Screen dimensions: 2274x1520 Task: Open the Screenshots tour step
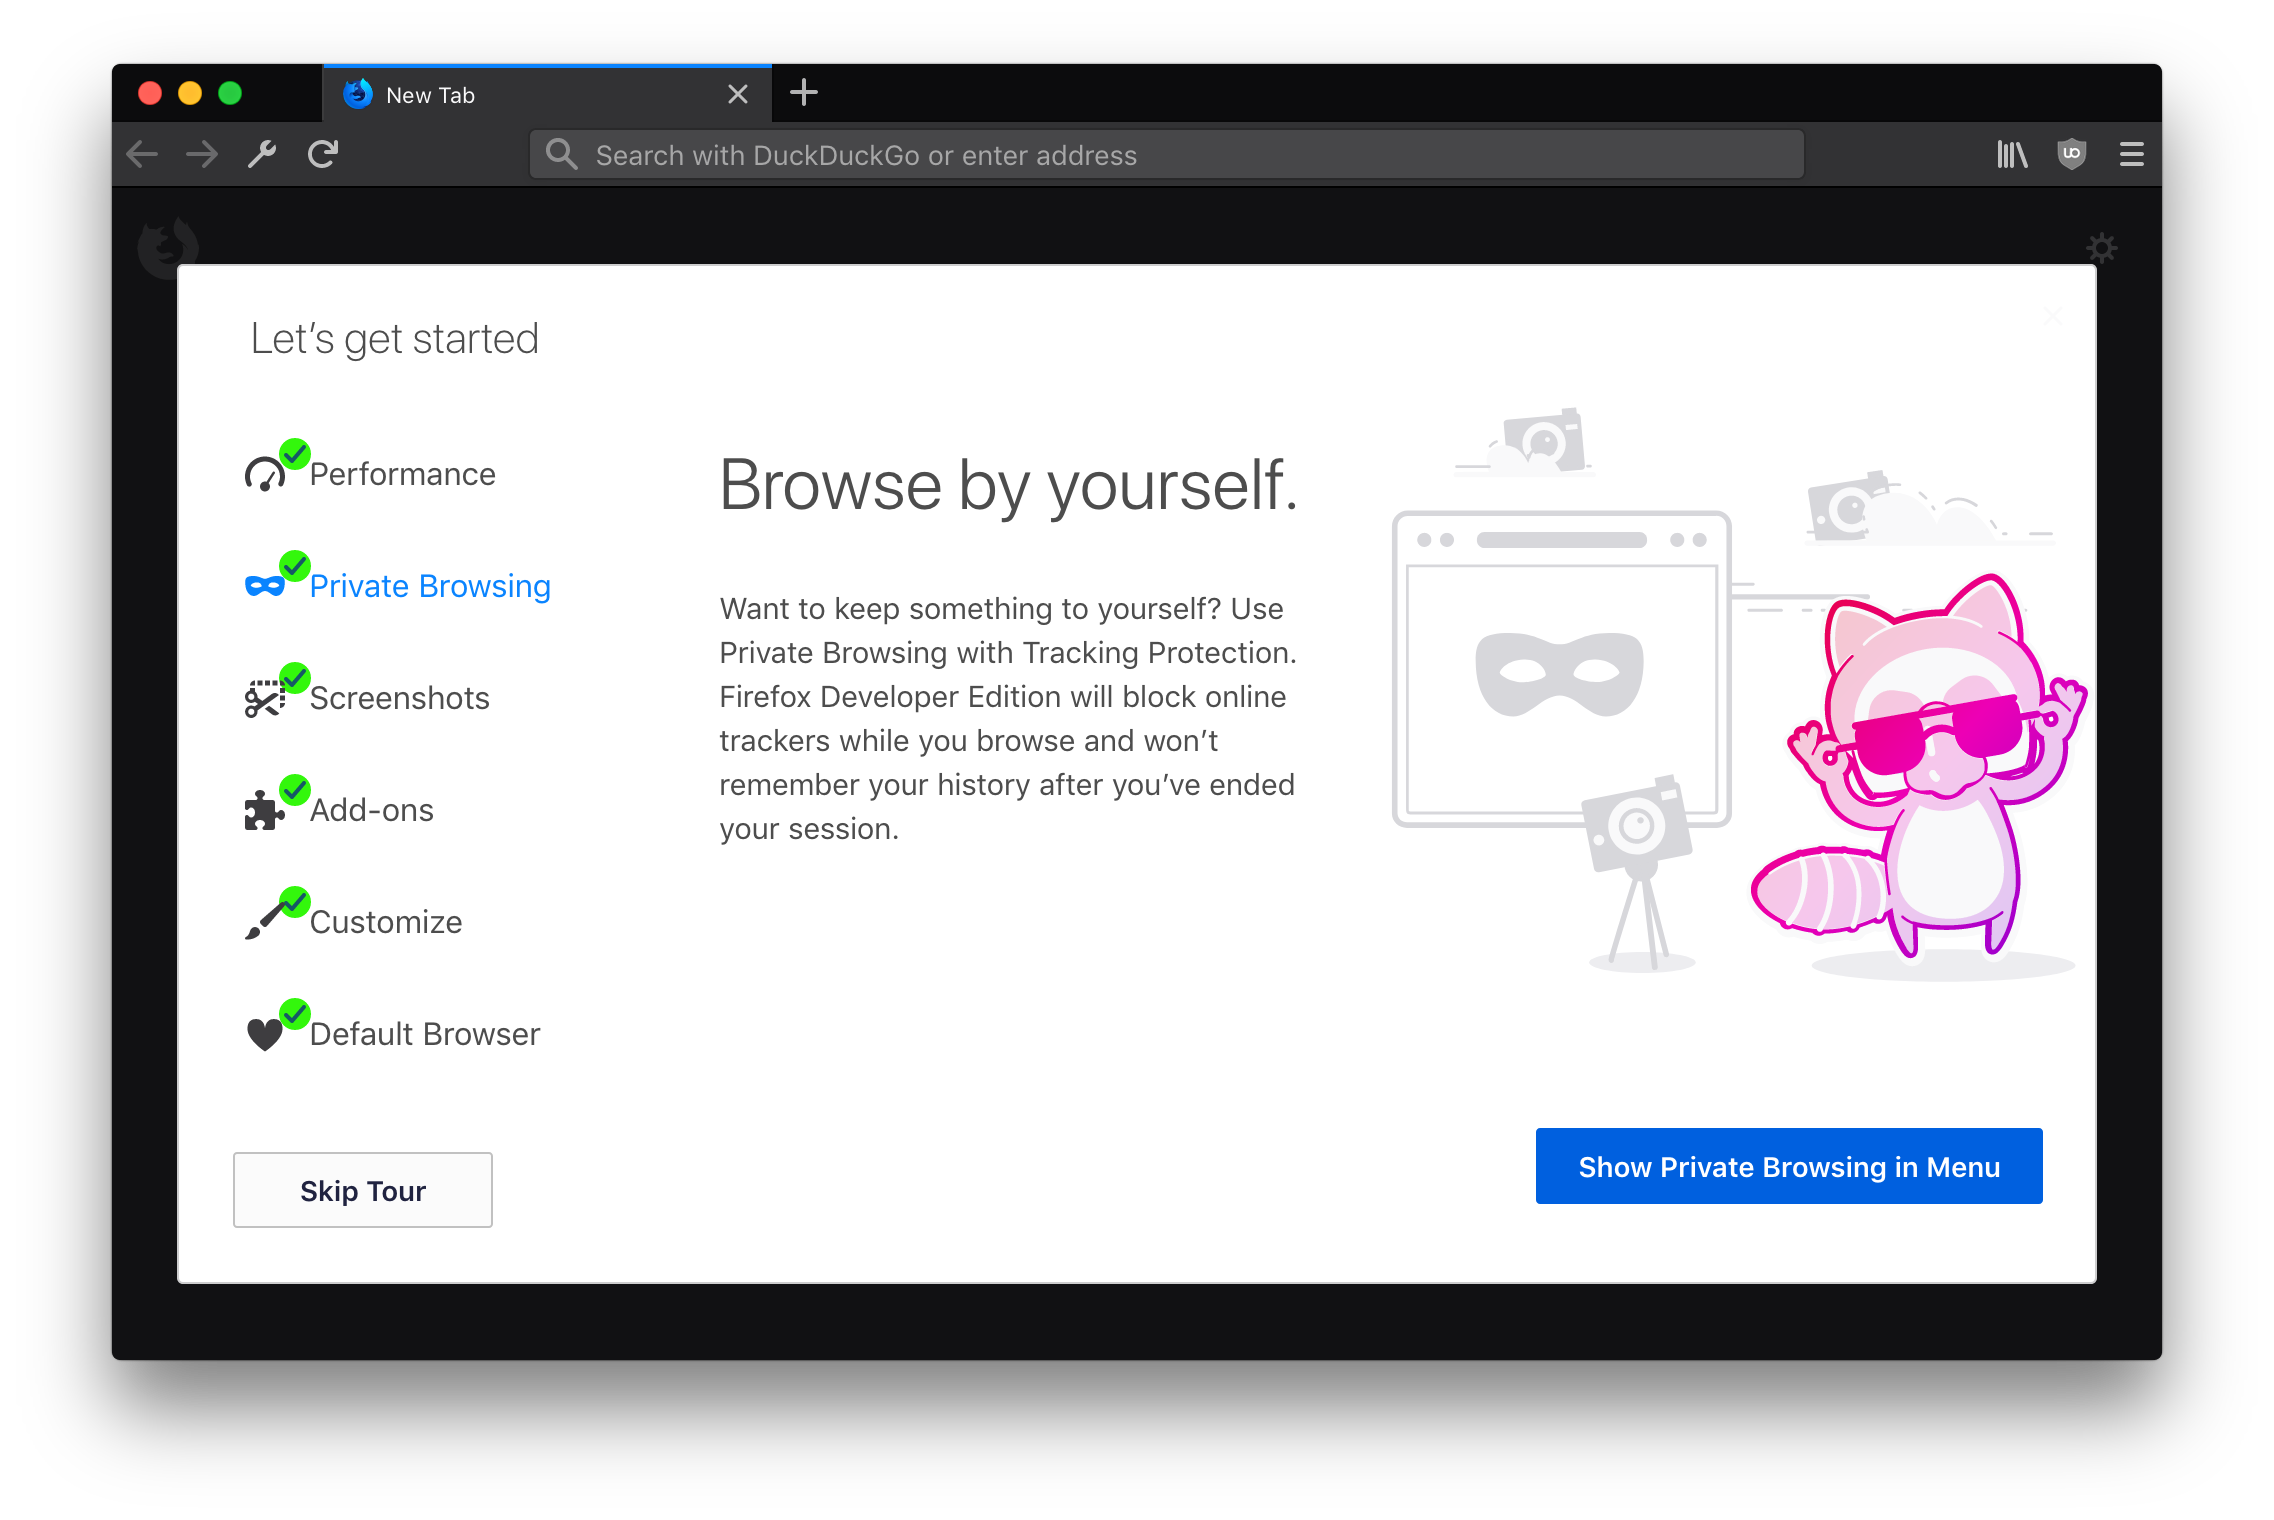[399, 697]
